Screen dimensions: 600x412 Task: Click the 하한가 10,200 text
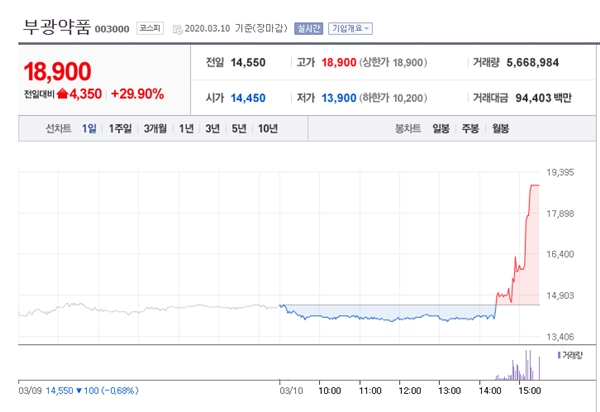click(393, 98)
